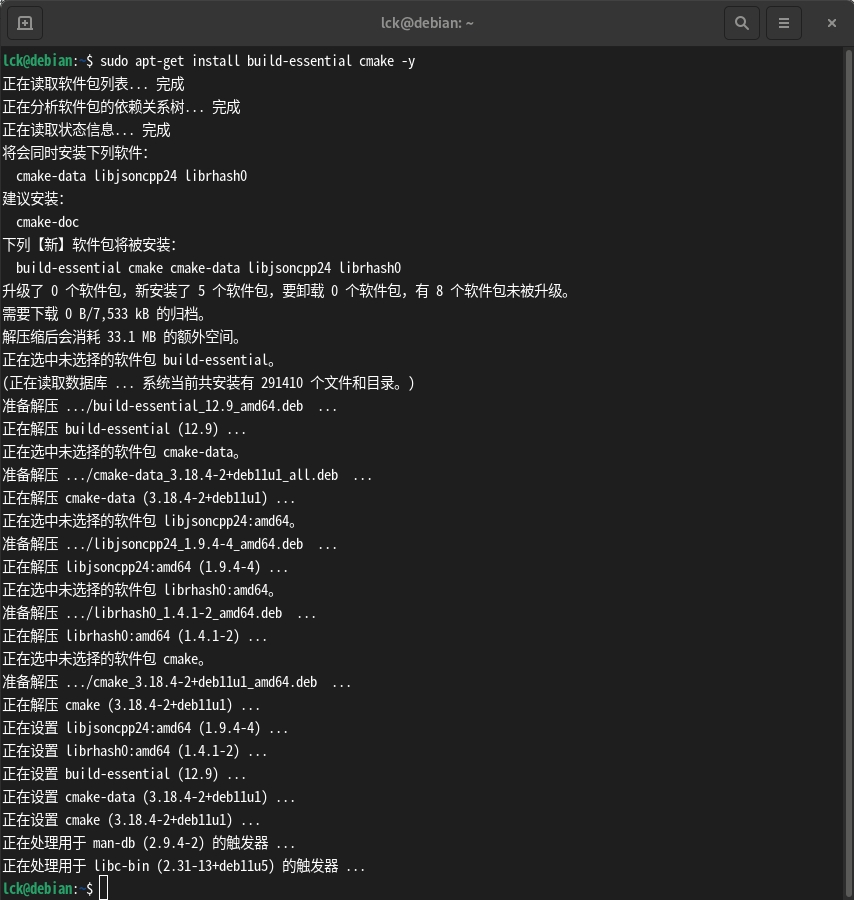Image resolution: width=854 pixels, height=900 pixels.
Task: Click the 'cmake-doc' suggested package
Action: tap(47, 222)
